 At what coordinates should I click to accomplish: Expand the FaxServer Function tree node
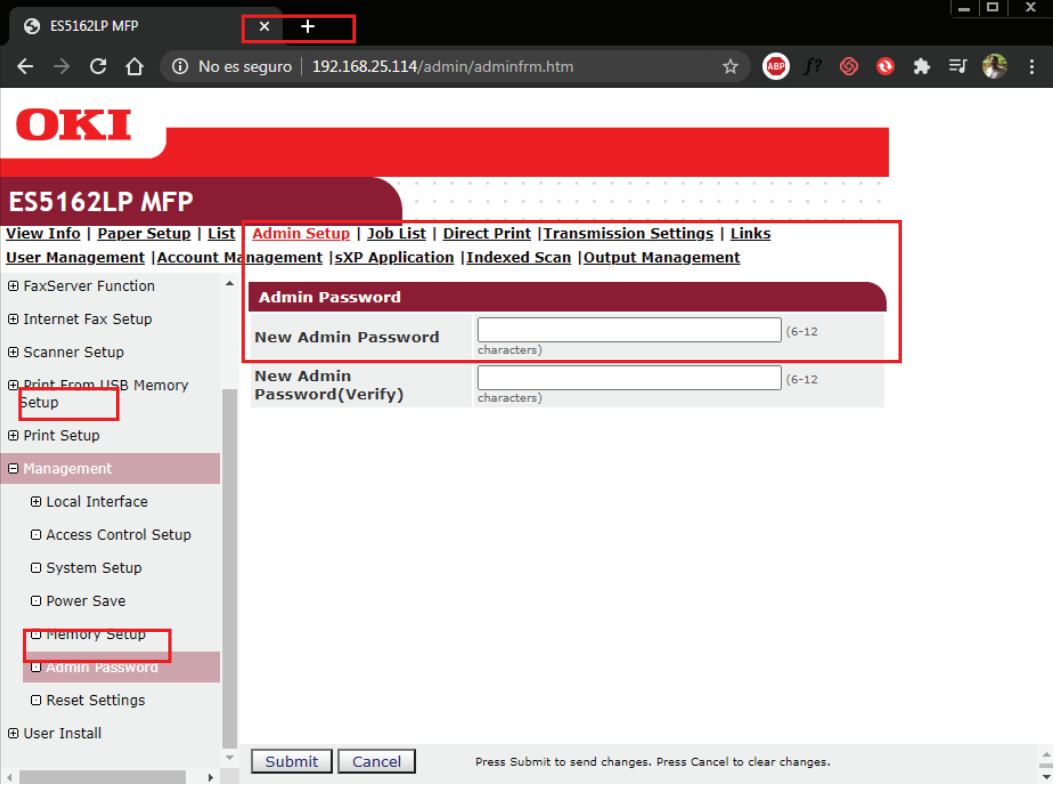(x=14, y=286)
